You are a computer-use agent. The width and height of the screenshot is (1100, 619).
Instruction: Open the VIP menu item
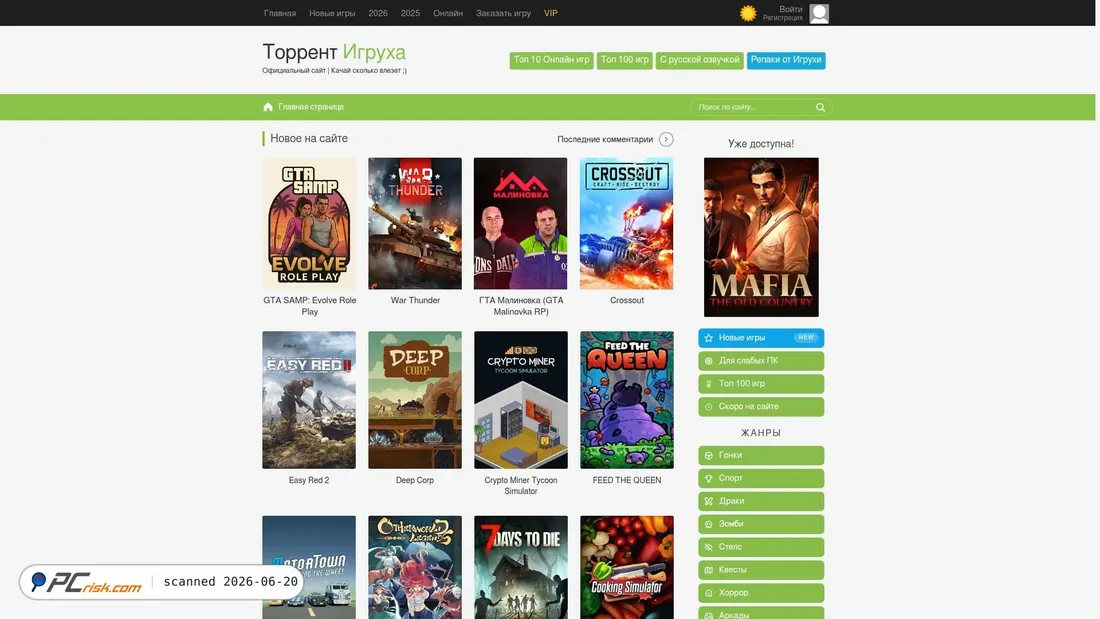[x=551, y=13]
